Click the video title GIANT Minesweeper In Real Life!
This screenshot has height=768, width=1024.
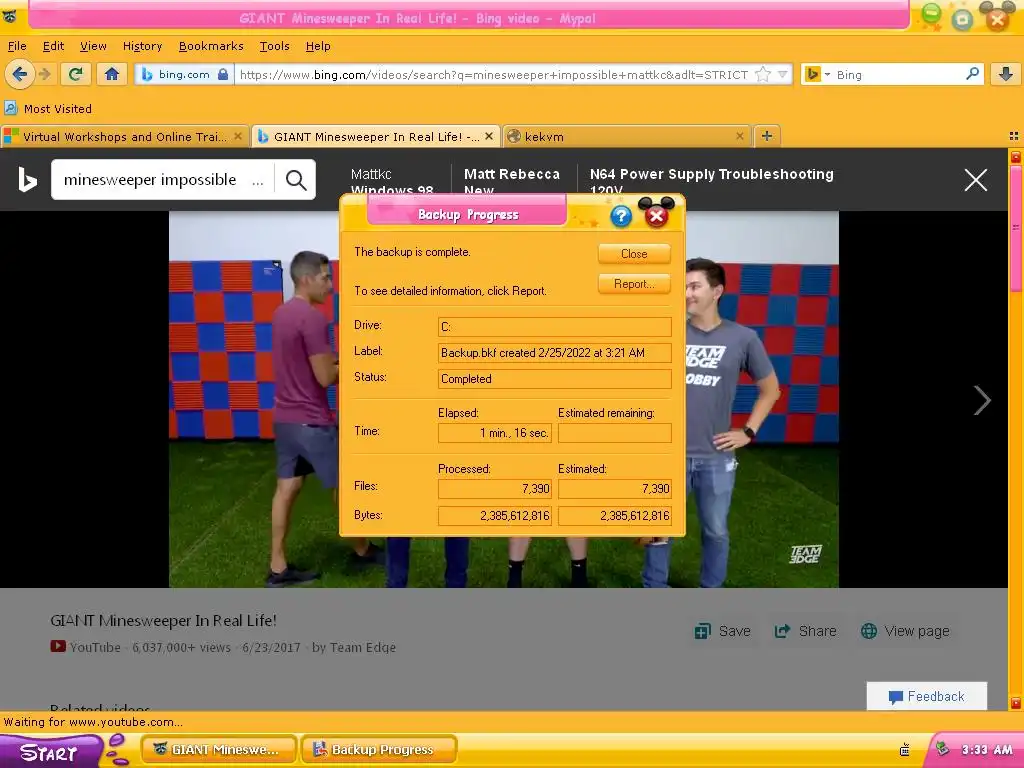[163, 620]
